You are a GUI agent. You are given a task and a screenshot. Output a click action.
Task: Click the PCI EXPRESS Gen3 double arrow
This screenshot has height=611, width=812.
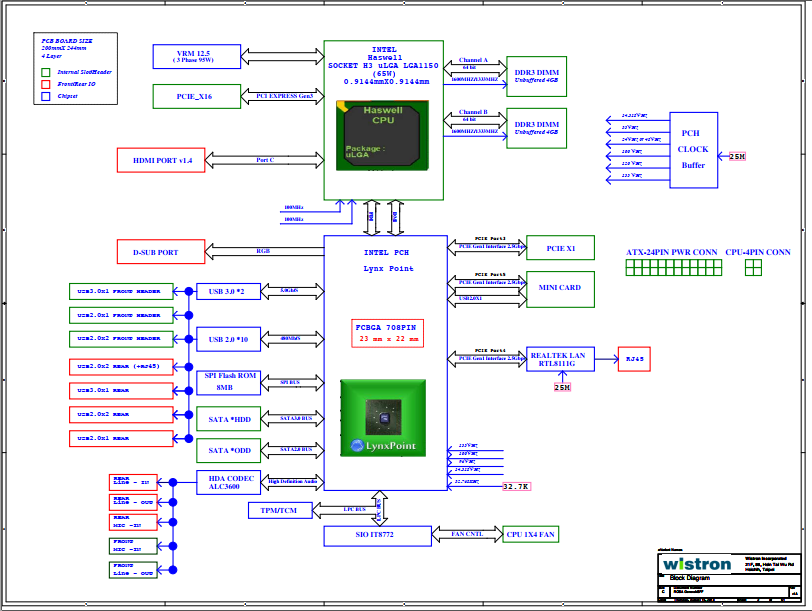point(282,96)
